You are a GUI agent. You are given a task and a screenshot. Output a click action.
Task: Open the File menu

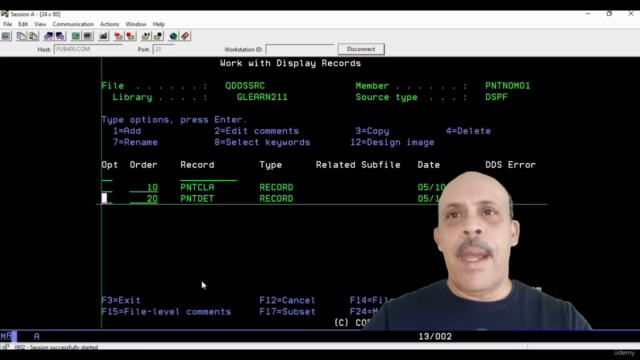pos(7,24)
